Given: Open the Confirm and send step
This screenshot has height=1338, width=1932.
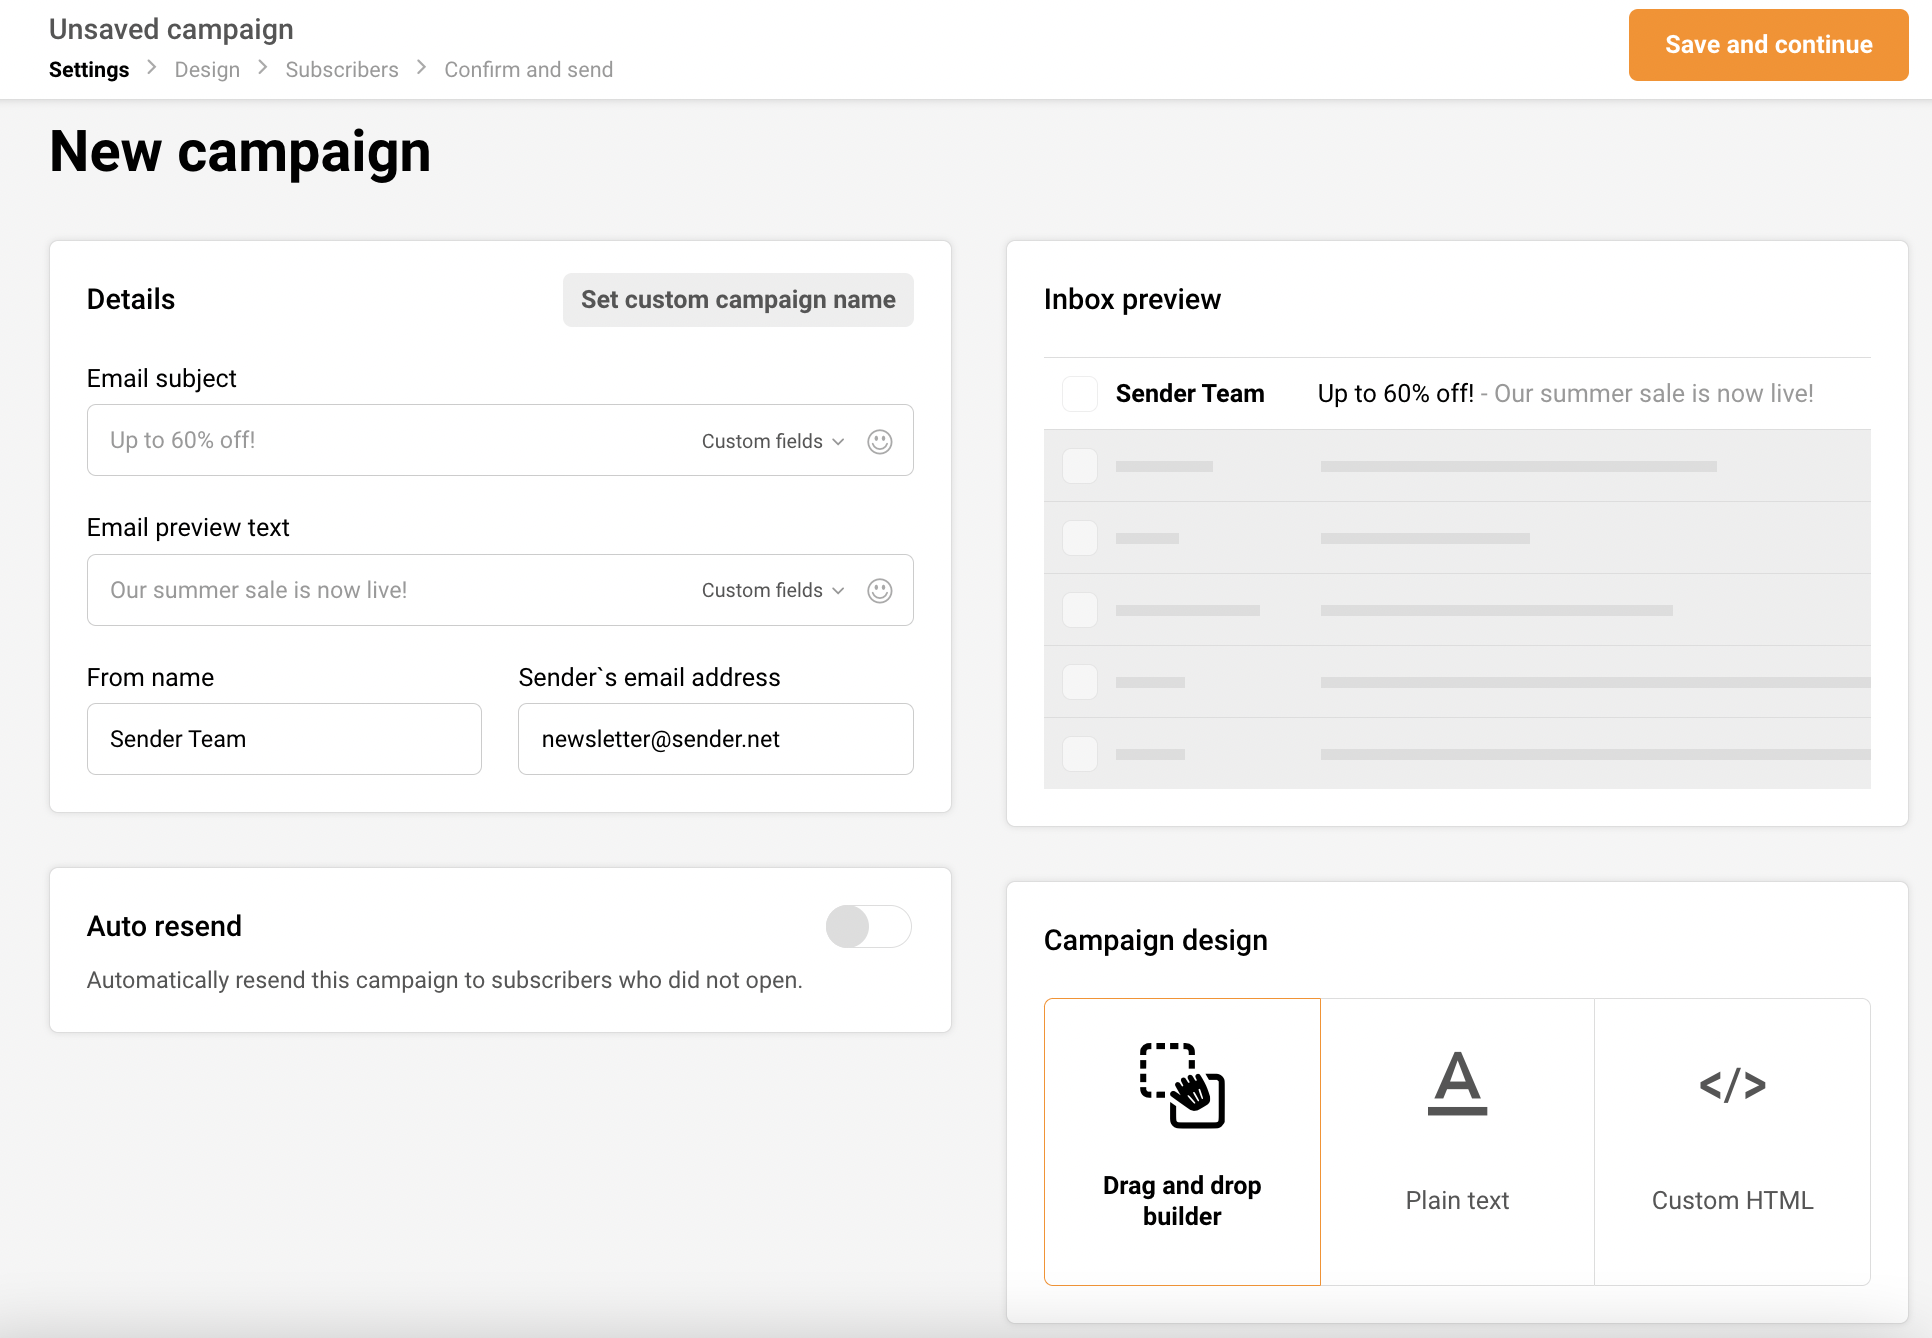Looking at the screenshot, I should point(528,69).
